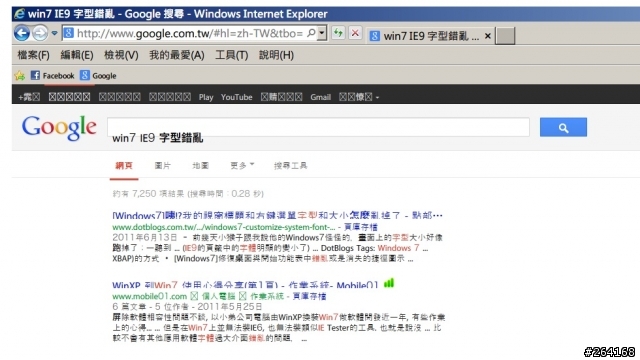Viewport: 640px width, 360px height.
Task: Click the 搜尋工具 button
Action: point(291,166)
